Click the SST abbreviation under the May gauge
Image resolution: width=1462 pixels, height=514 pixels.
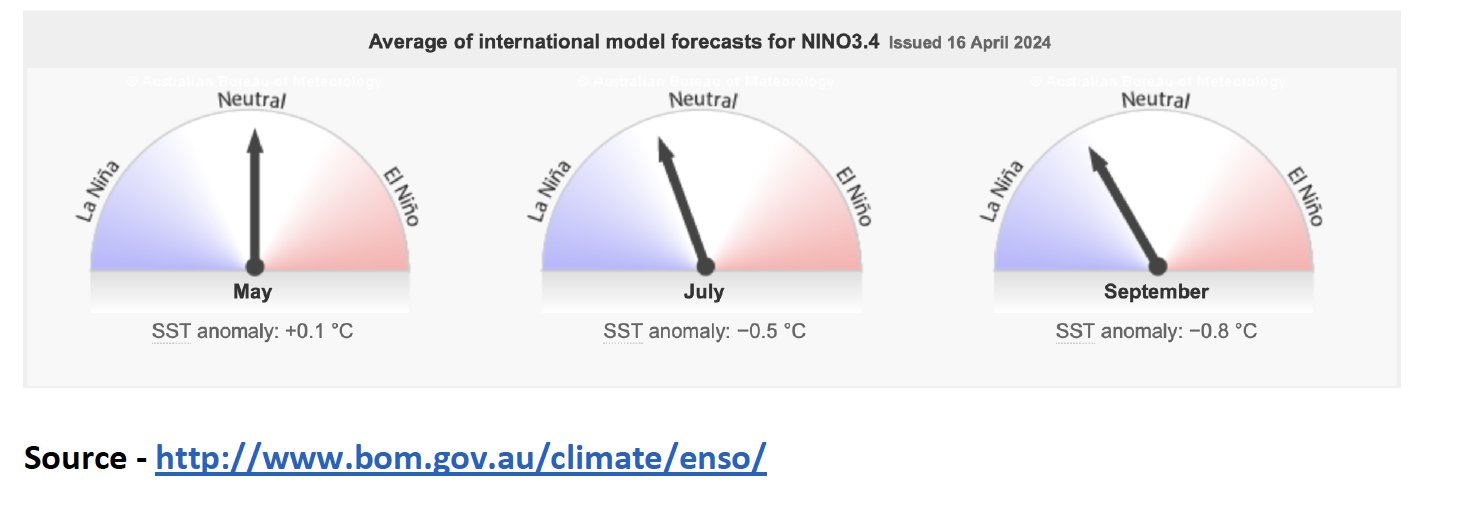tap(170, 330)
